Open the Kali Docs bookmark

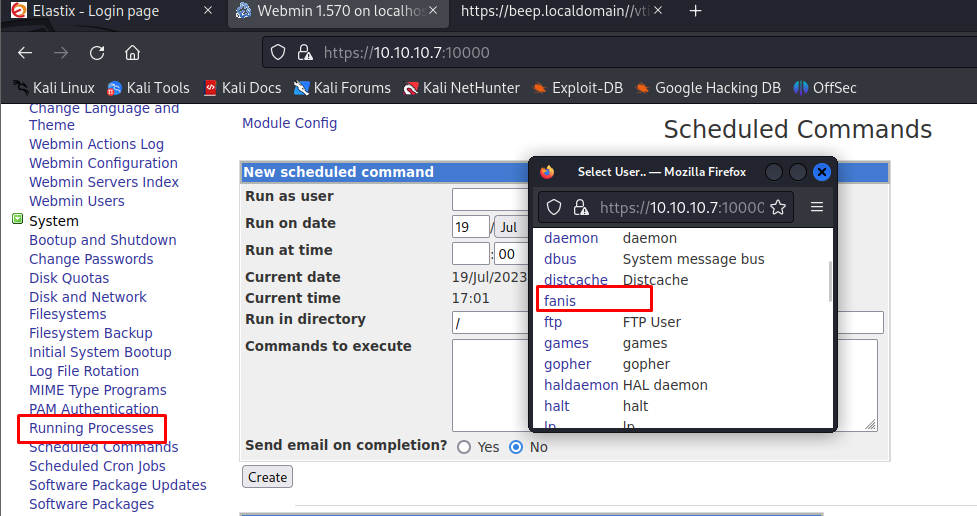[x=242, y=88]
